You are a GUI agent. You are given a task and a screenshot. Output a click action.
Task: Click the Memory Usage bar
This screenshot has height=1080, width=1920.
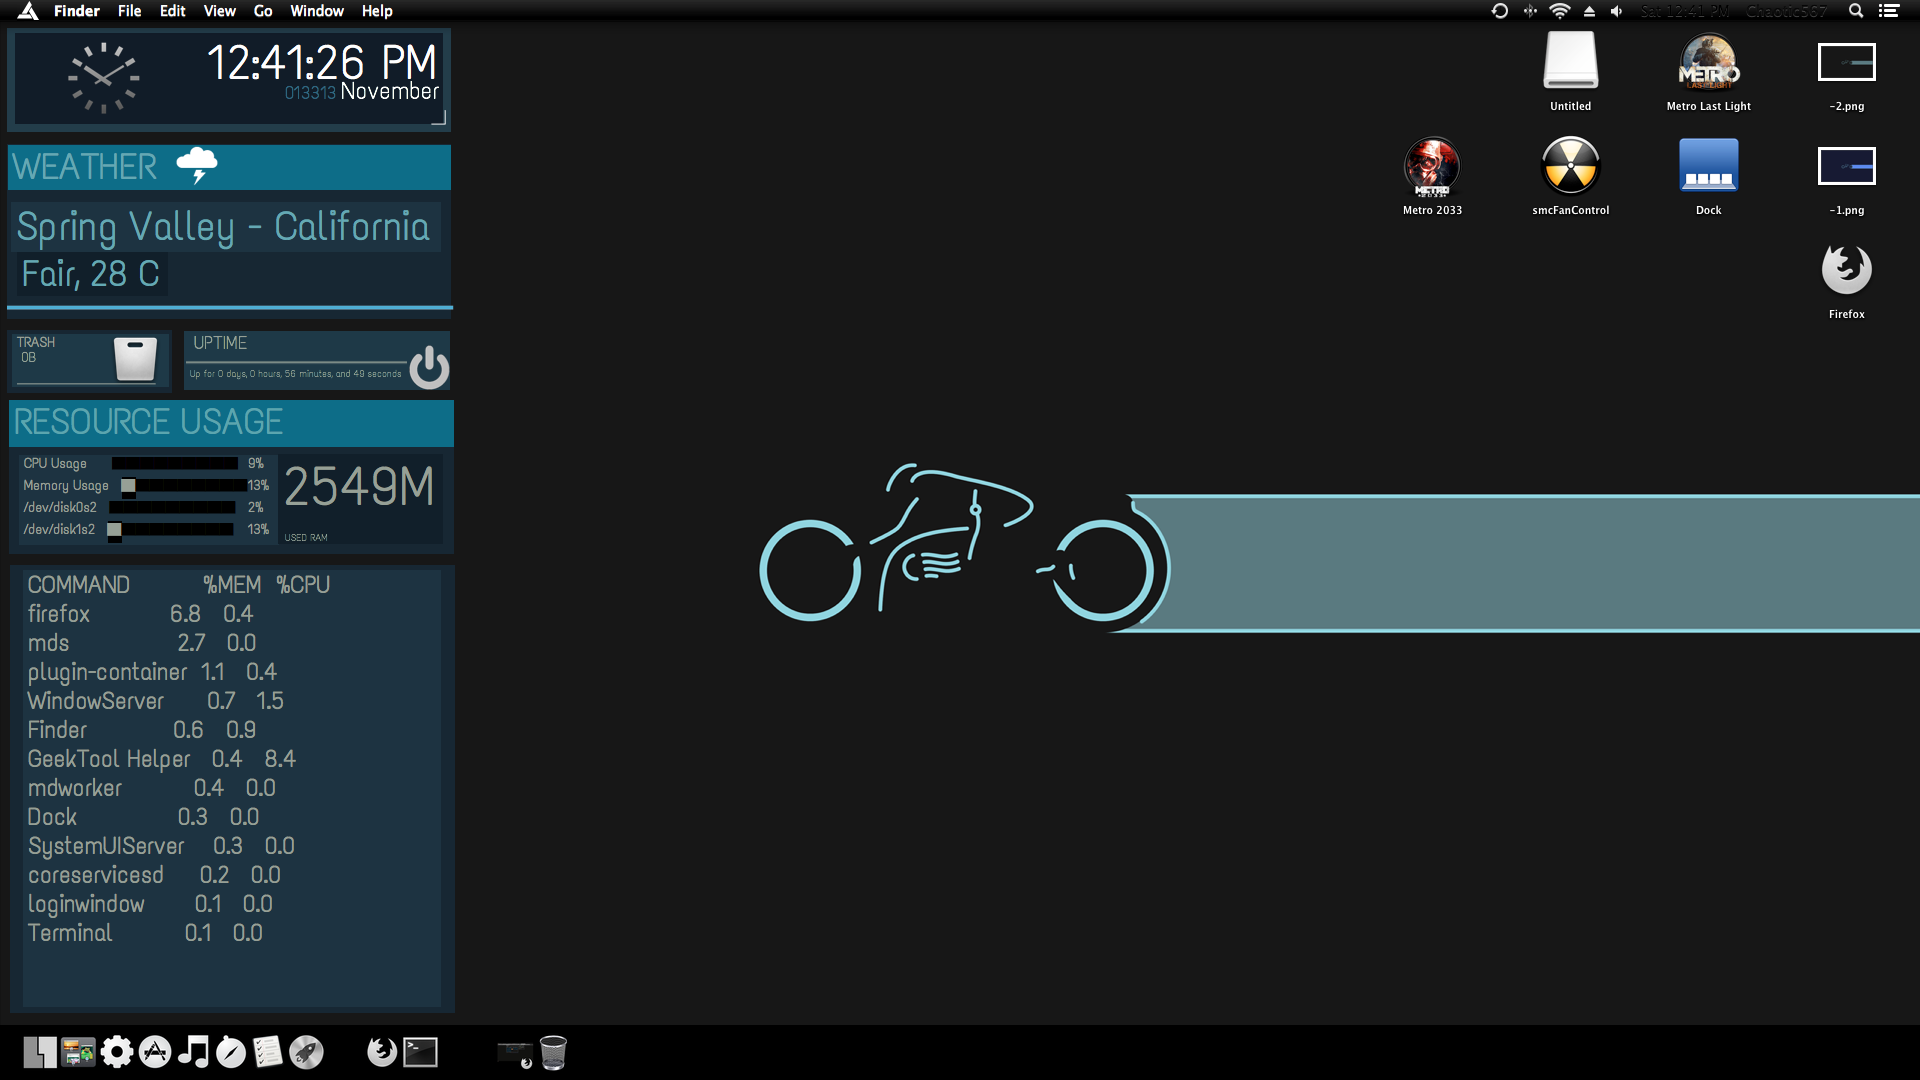pyautogui.click(x=183, y=486)
